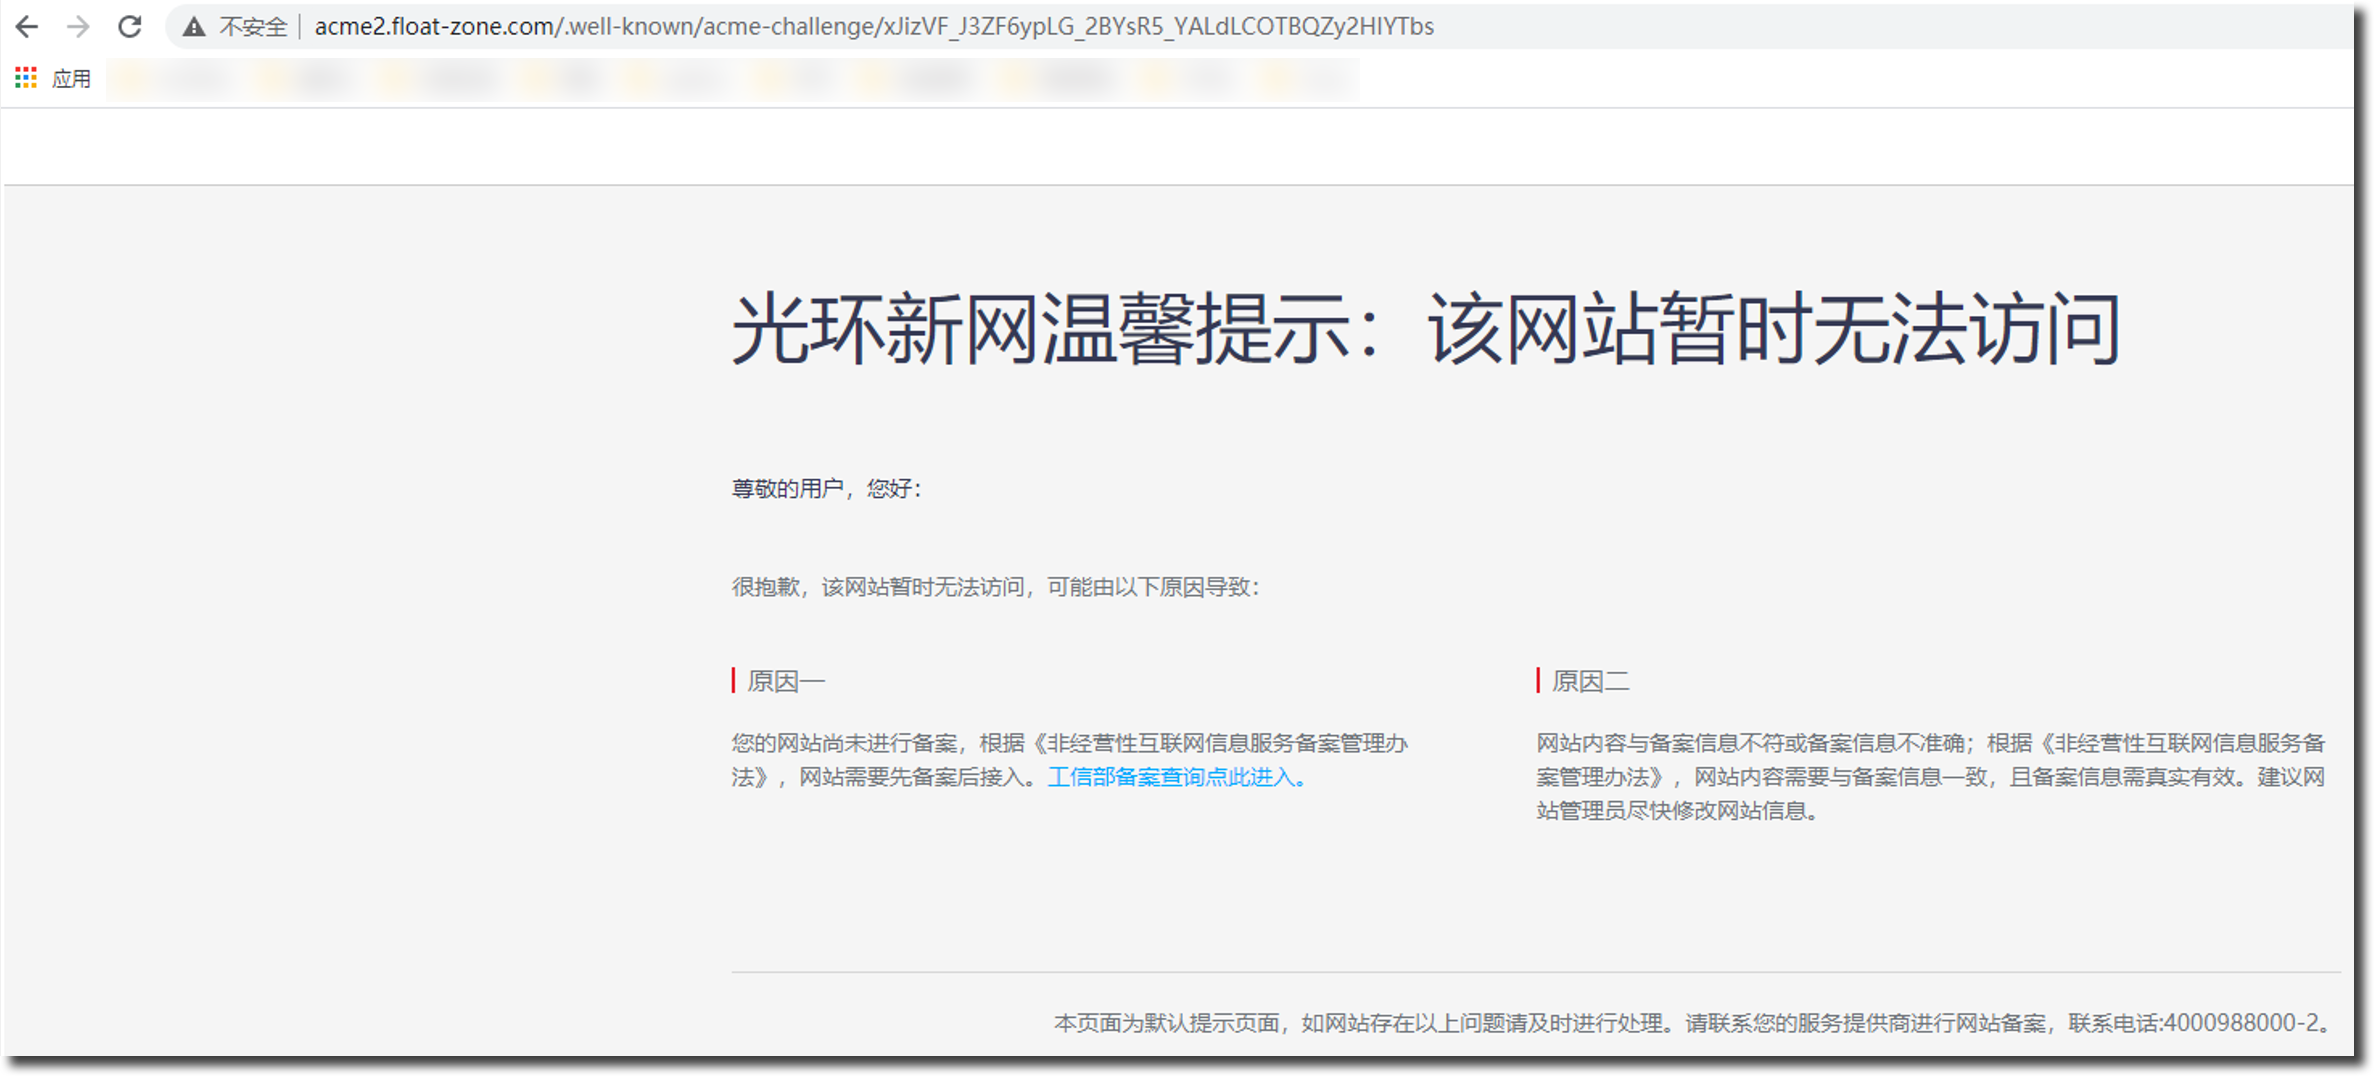Focus the address bar with acme2.float-zone.com URL
2374x1076 pixels.
click(x=873, y=27)
